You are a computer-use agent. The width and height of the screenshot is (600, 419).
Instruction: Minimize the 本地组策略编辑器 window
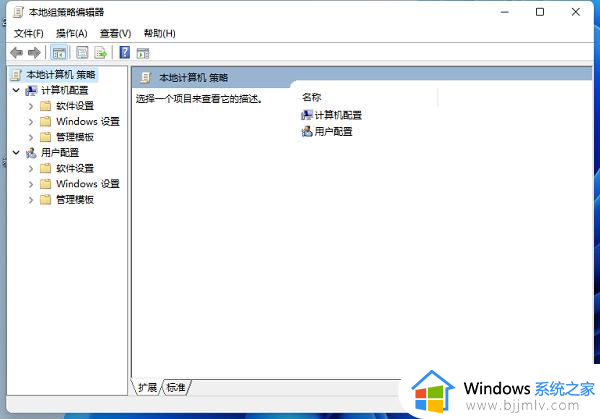pyautogui.click(x=505, y=12)
